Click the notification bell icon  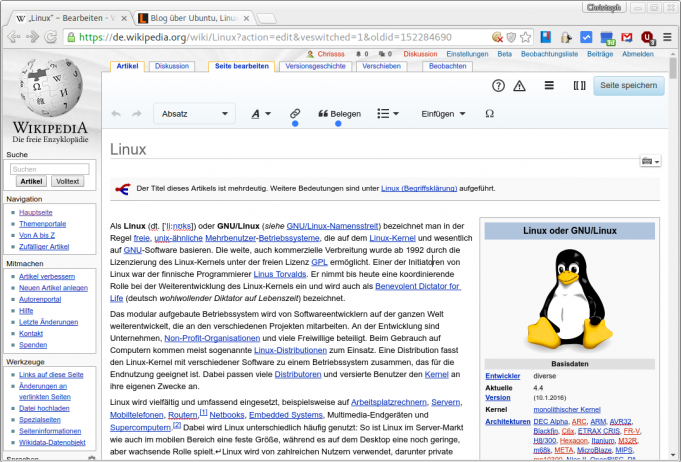pos(358,54)
